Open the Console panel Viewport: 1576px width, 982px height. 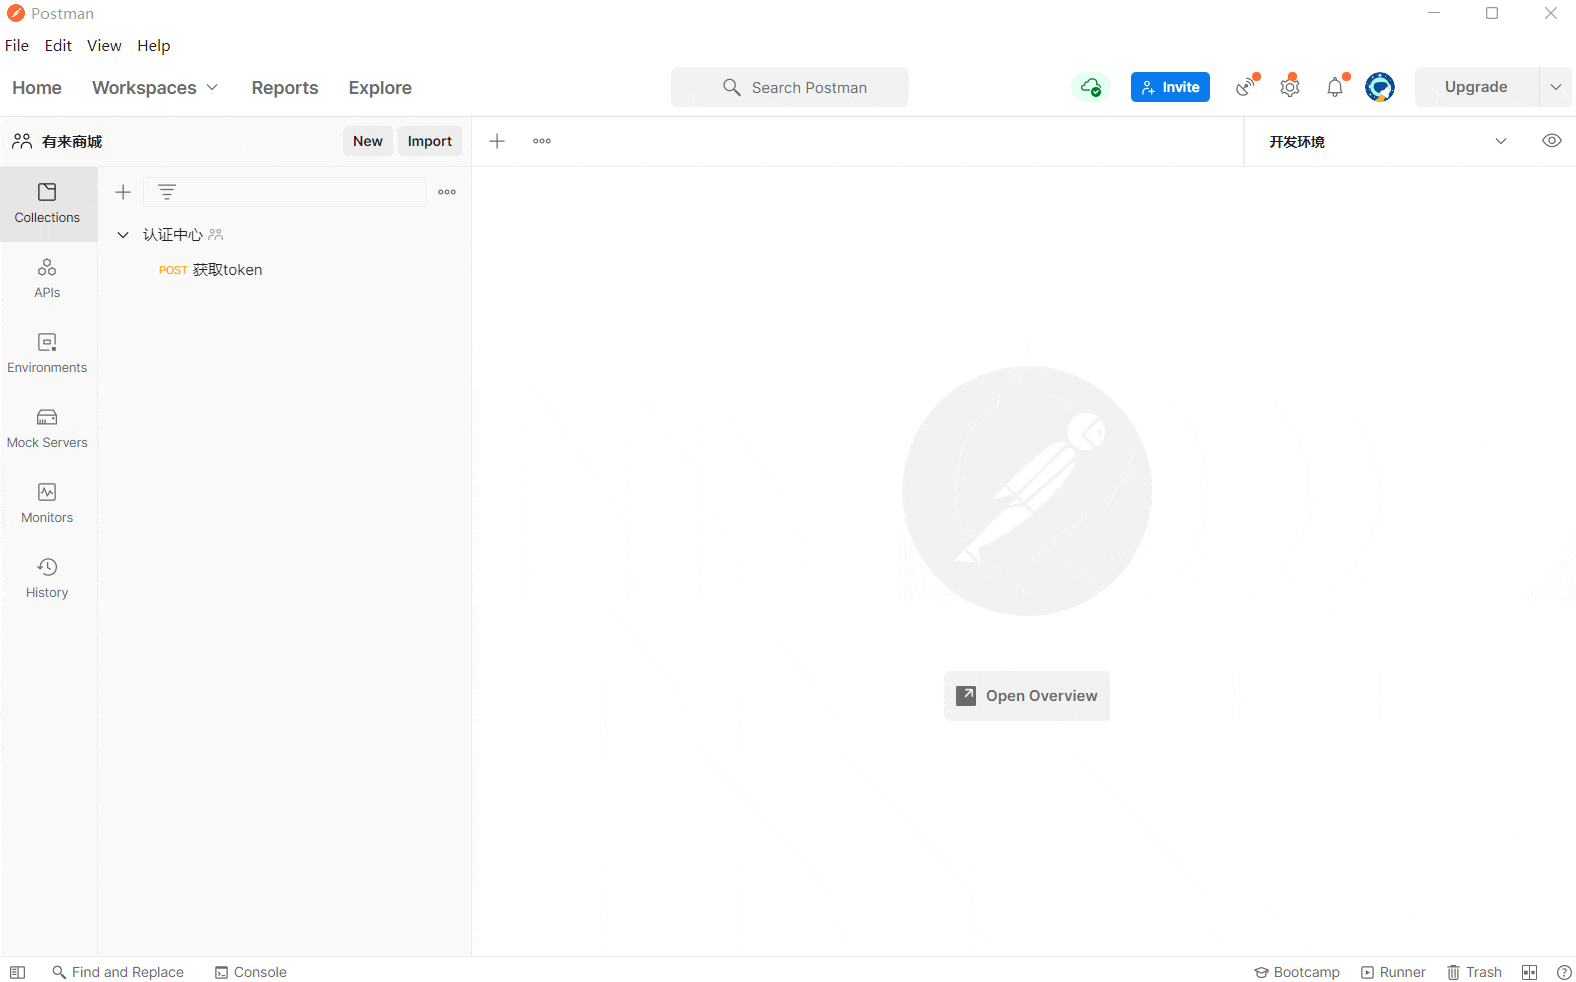click(251, 972)
